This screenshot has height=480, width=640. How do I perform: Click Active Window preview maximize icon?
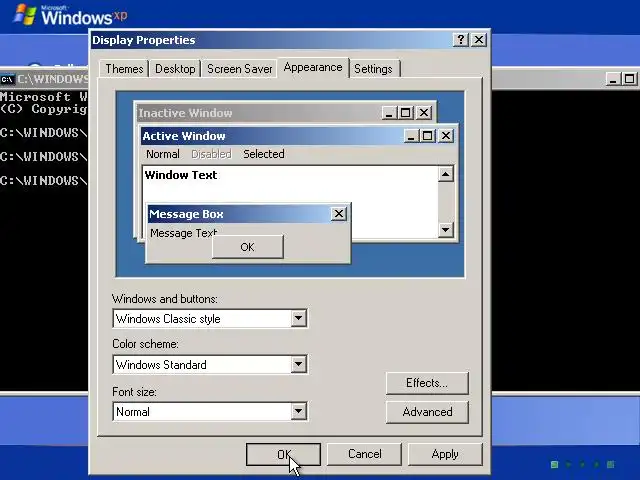[427, 136]
